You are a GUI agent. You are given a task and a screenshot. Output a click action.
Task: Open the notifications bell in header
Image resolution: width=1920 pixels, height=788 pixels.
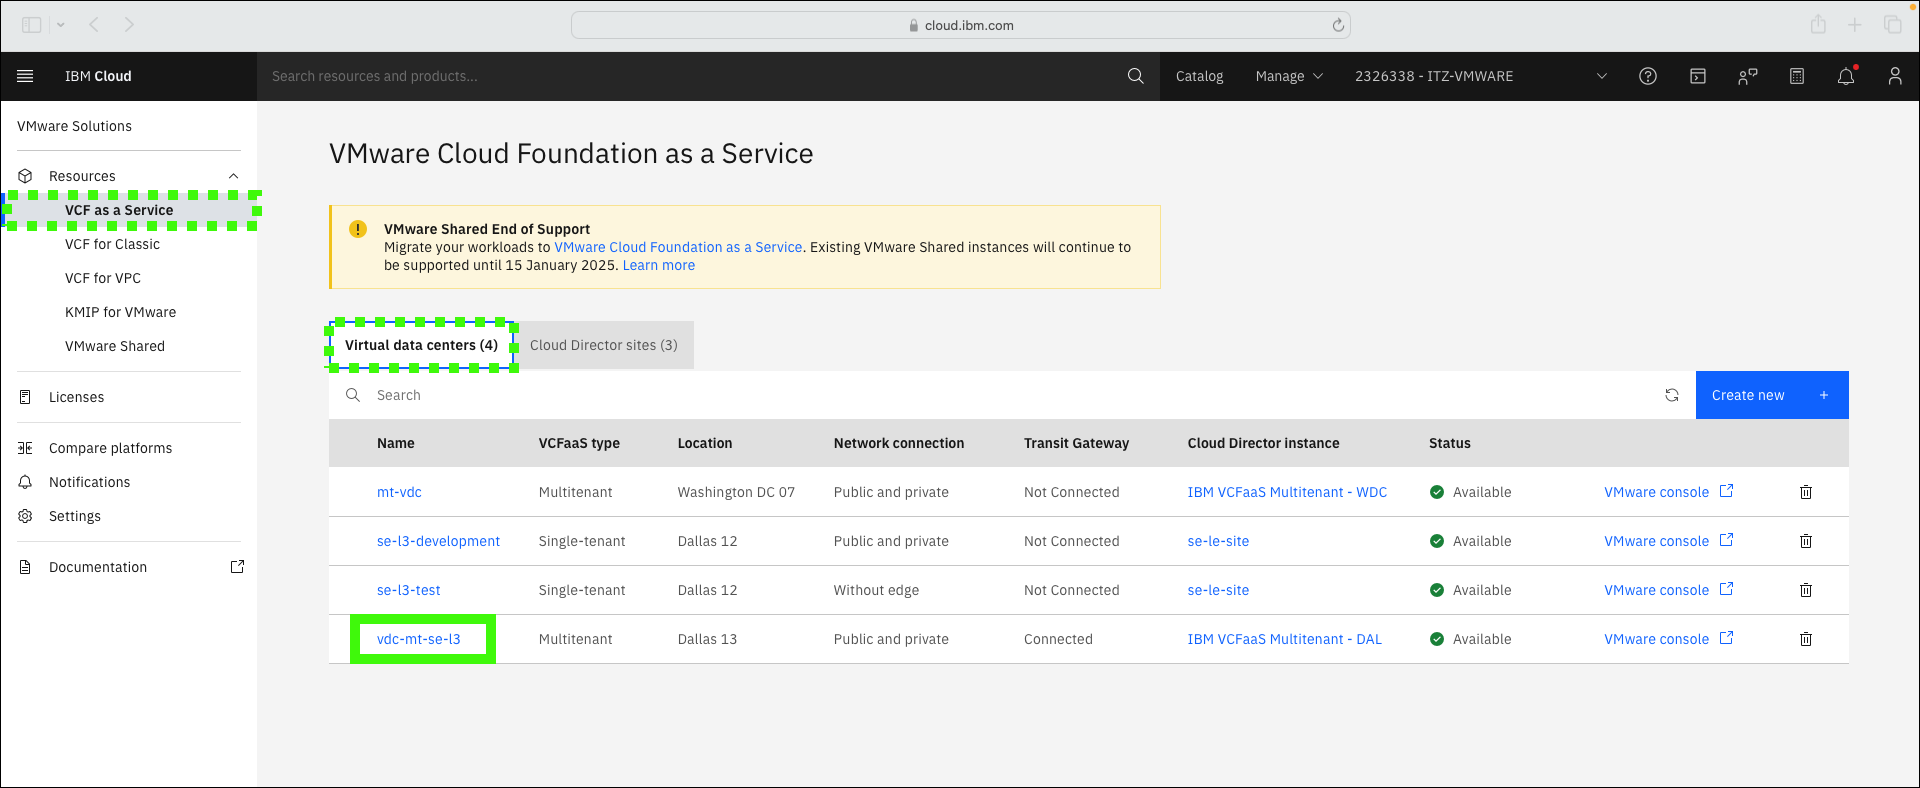1846,76
